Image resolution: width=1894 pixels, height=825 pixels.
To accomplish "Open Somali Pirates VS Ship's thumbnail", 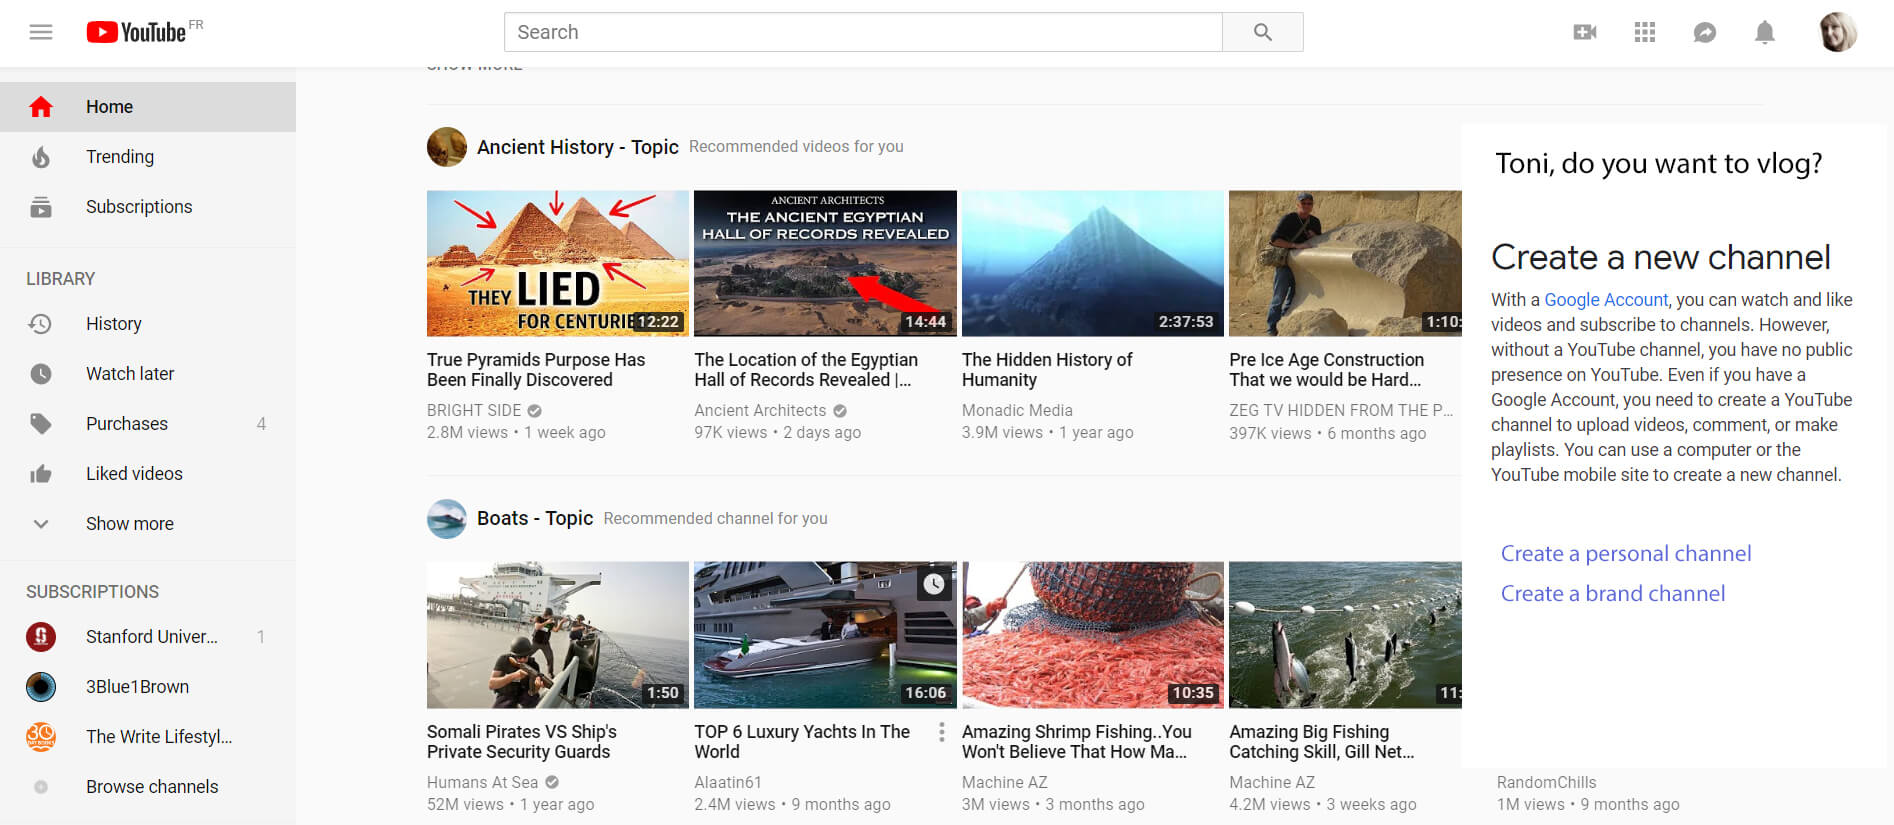I will [x=558, y=635].
